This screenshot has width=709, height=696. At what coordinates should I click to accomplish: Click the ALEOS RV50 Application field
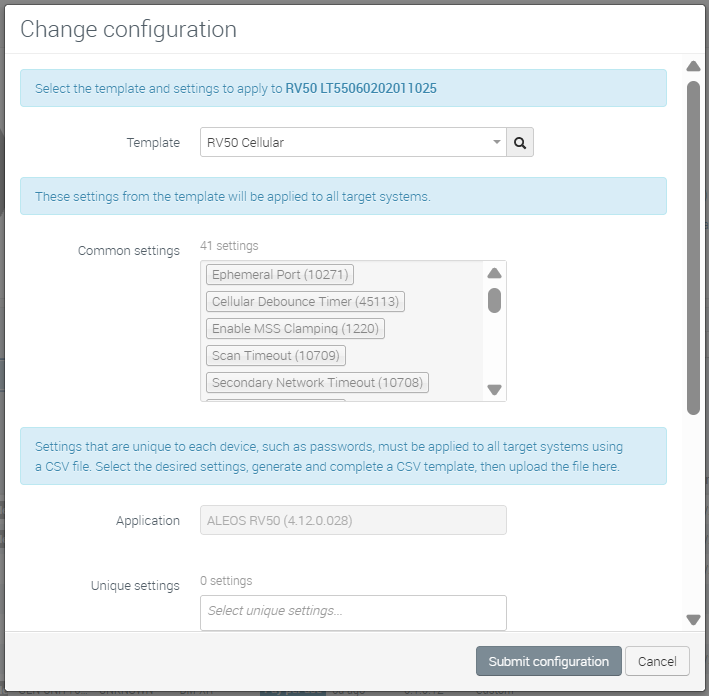(x=353, y=520)
